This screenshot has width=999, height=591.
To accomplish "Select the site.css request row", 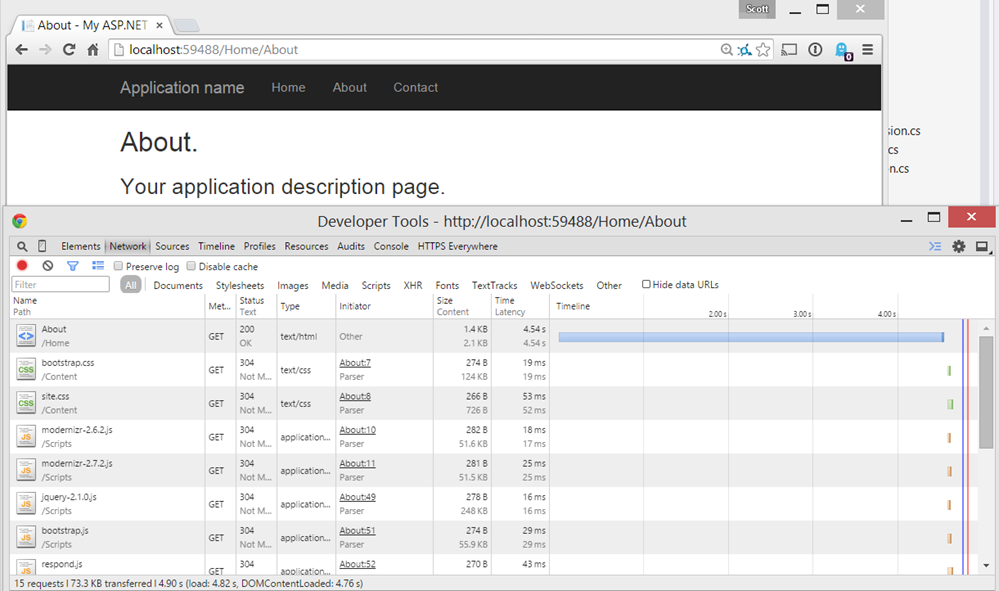I will 493,403.
